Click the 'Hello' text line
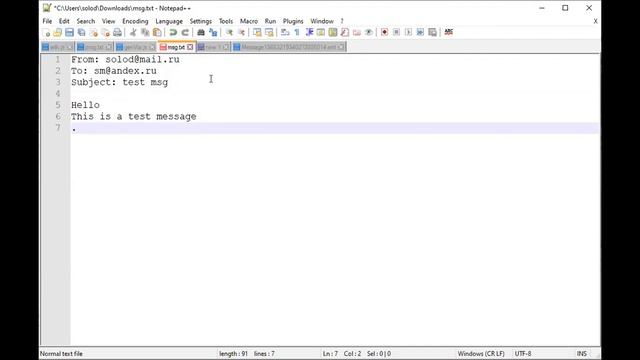The width and height of the screenshot is (640, 360). pyautogui.click(x=85, y=105)
